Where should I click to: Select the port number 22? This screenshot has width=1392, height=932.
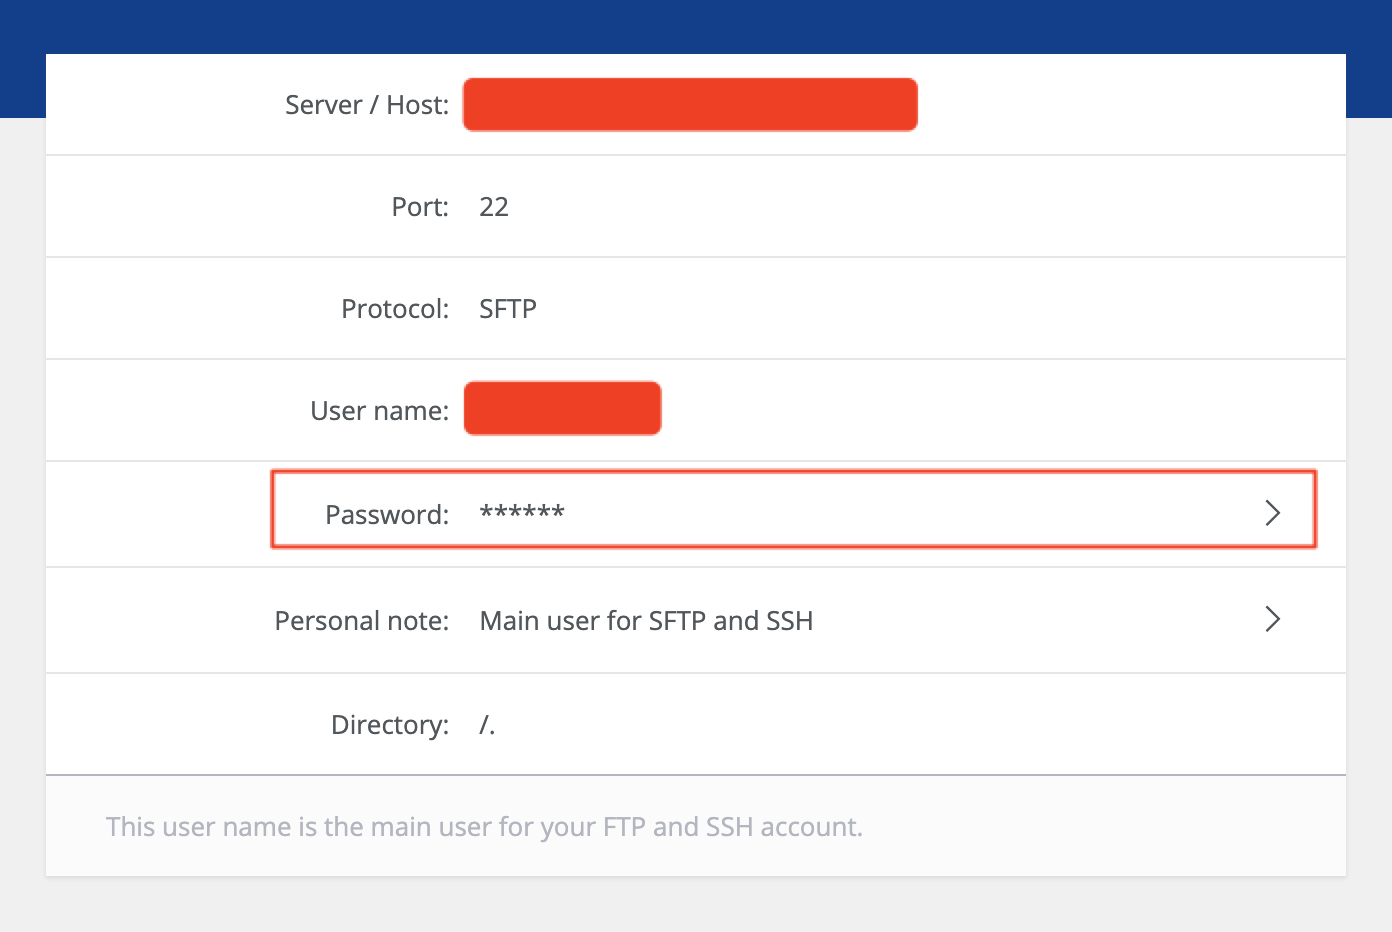click(x=494, y=207)
